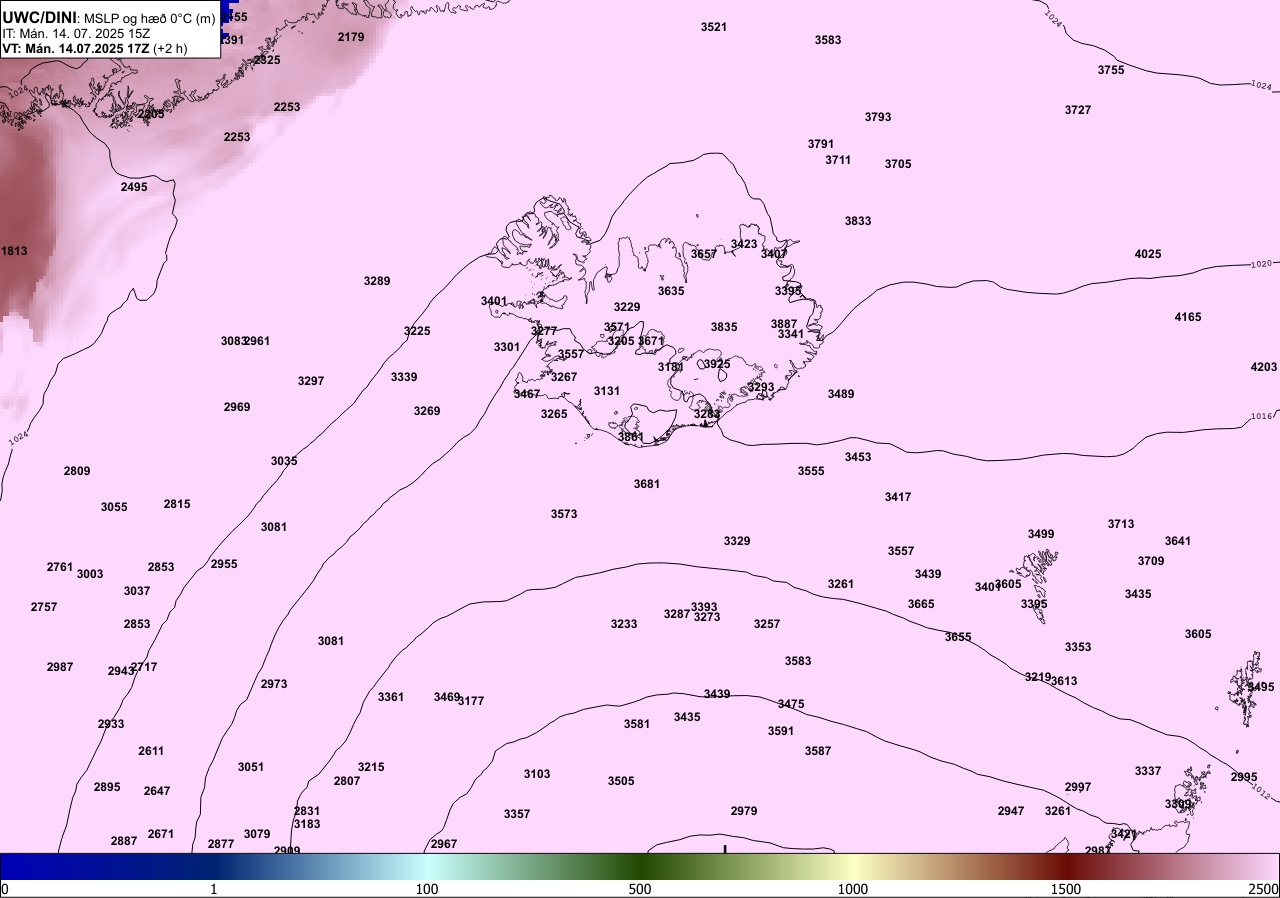Click the 4203 height value
Screen dimensions: 1280x898
click(1264, 367)
